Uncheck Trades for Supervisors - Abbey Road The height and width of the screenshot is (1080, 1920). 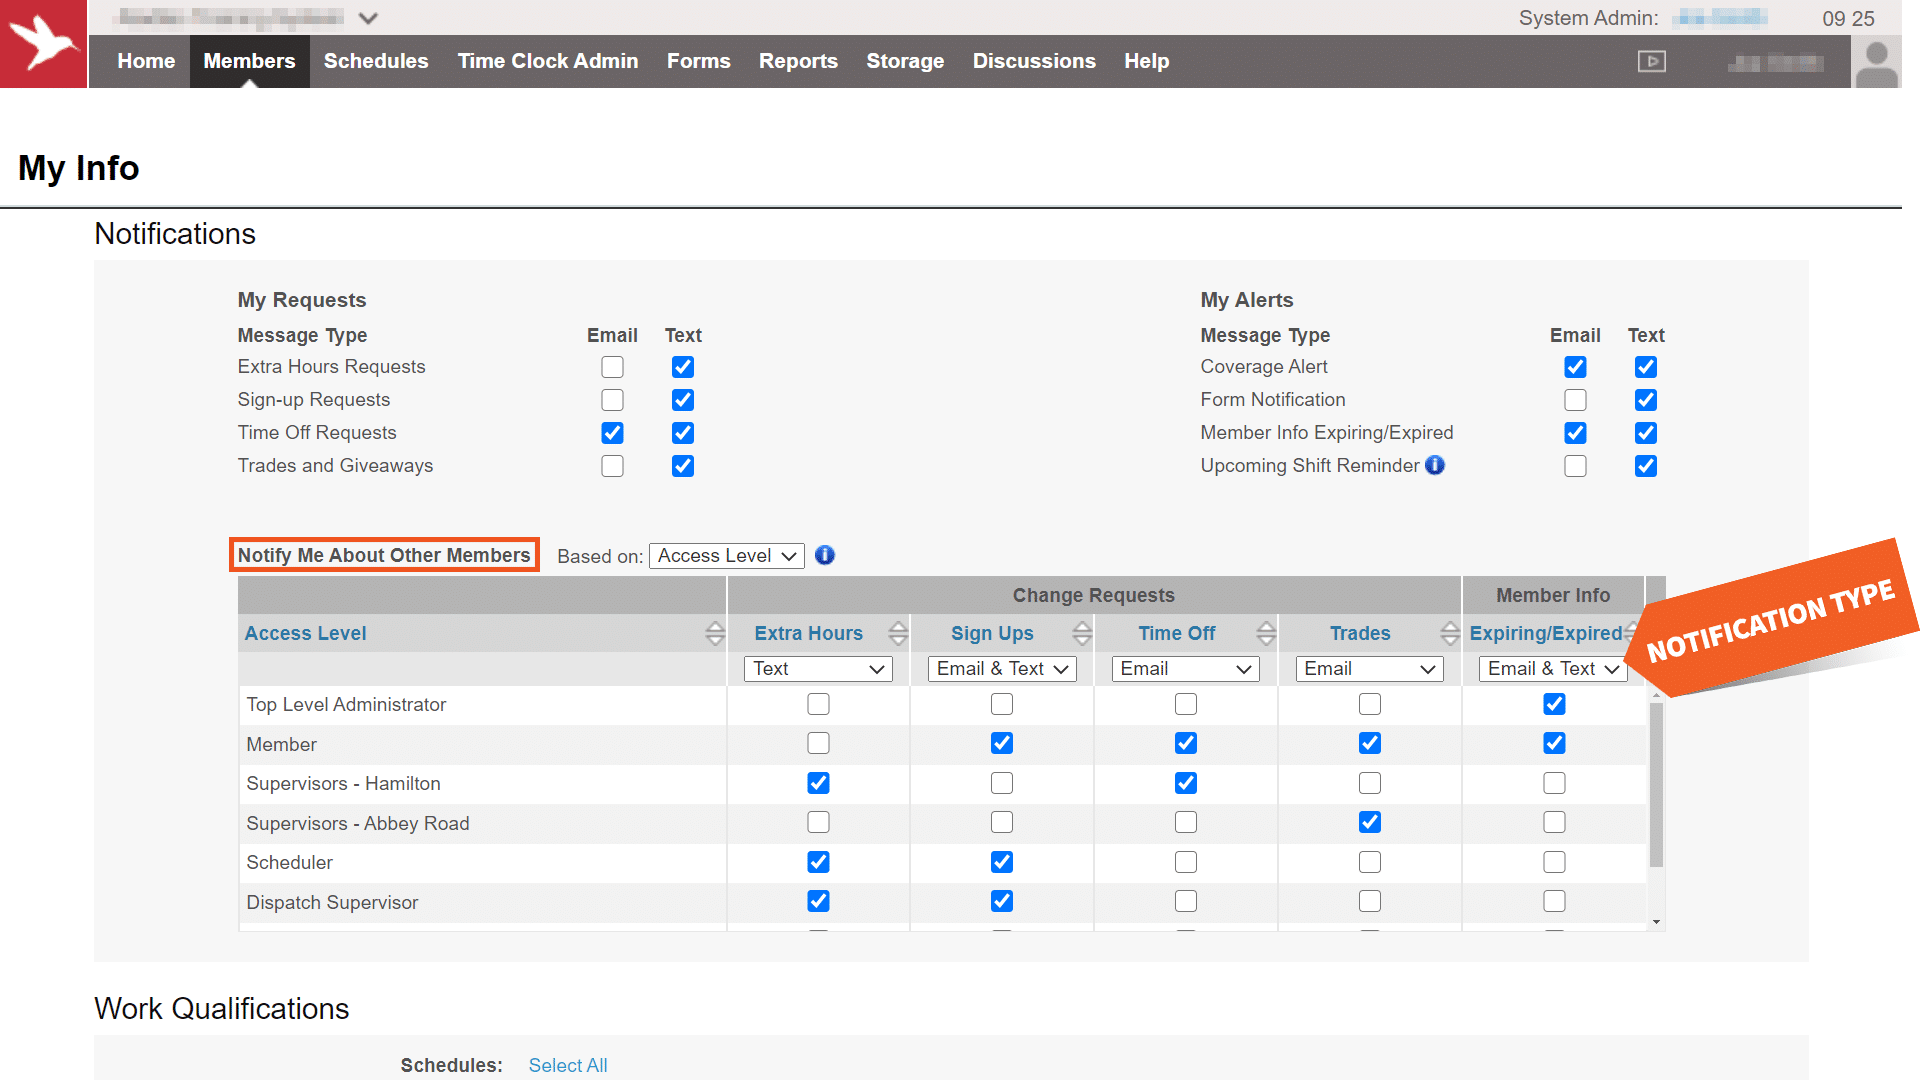pos(1370,822)
